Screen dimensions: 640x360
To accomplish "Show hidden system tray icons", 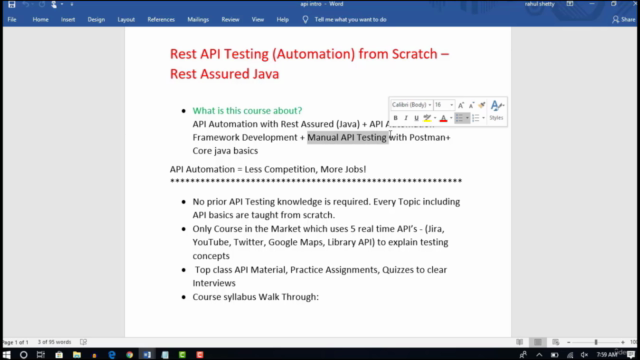I will pos(539,355).
